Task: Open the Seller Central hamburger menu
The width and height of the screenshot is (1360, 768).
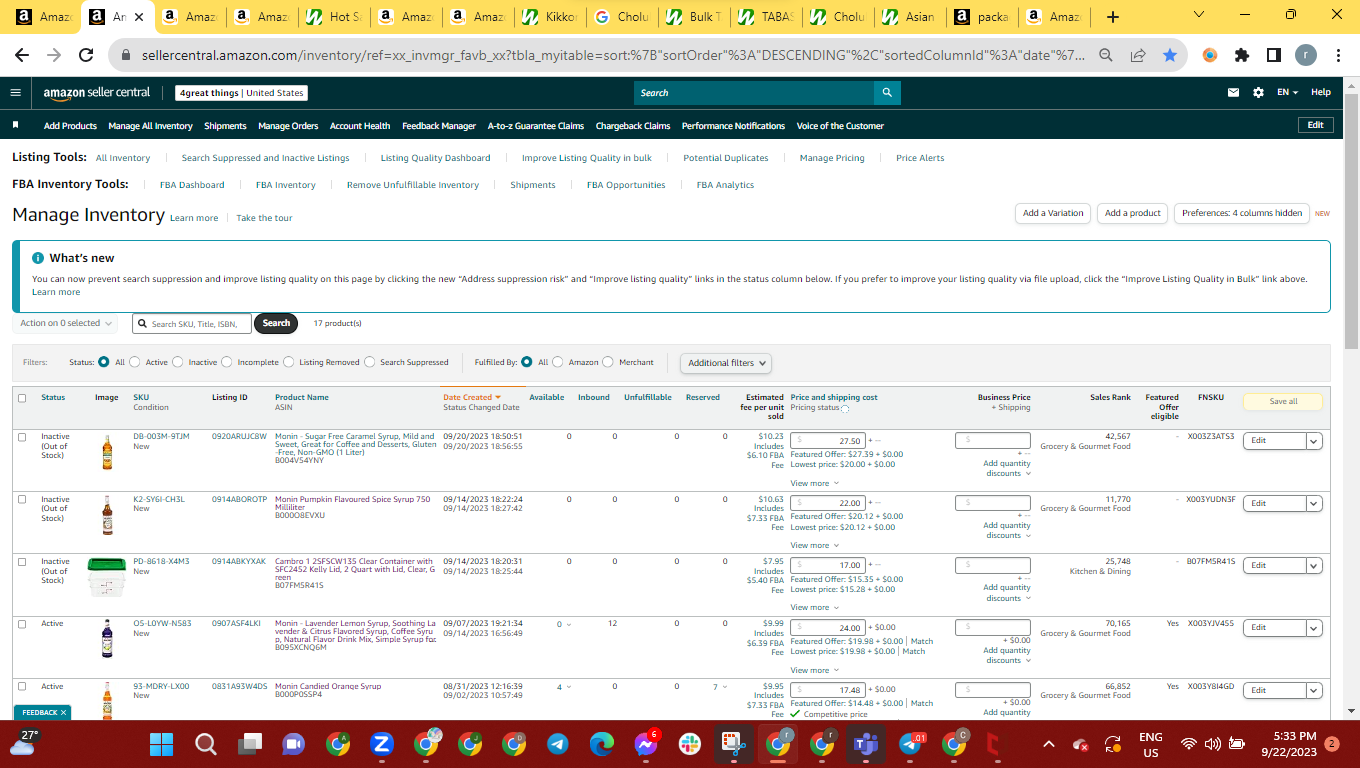Action: (15, 92)
